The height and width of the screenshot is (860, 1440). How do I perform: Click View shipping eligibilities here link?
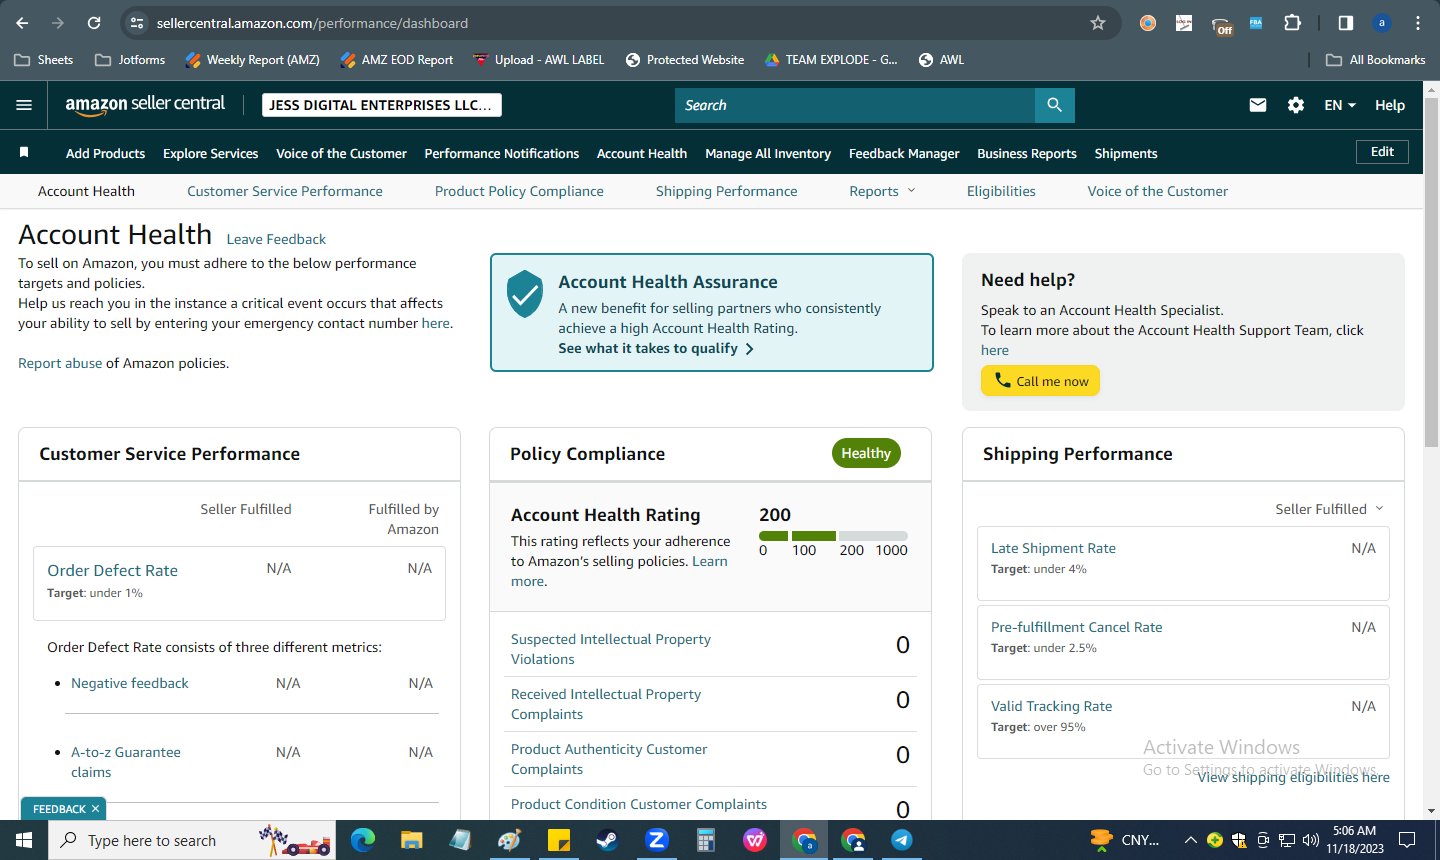point(1294,777)
